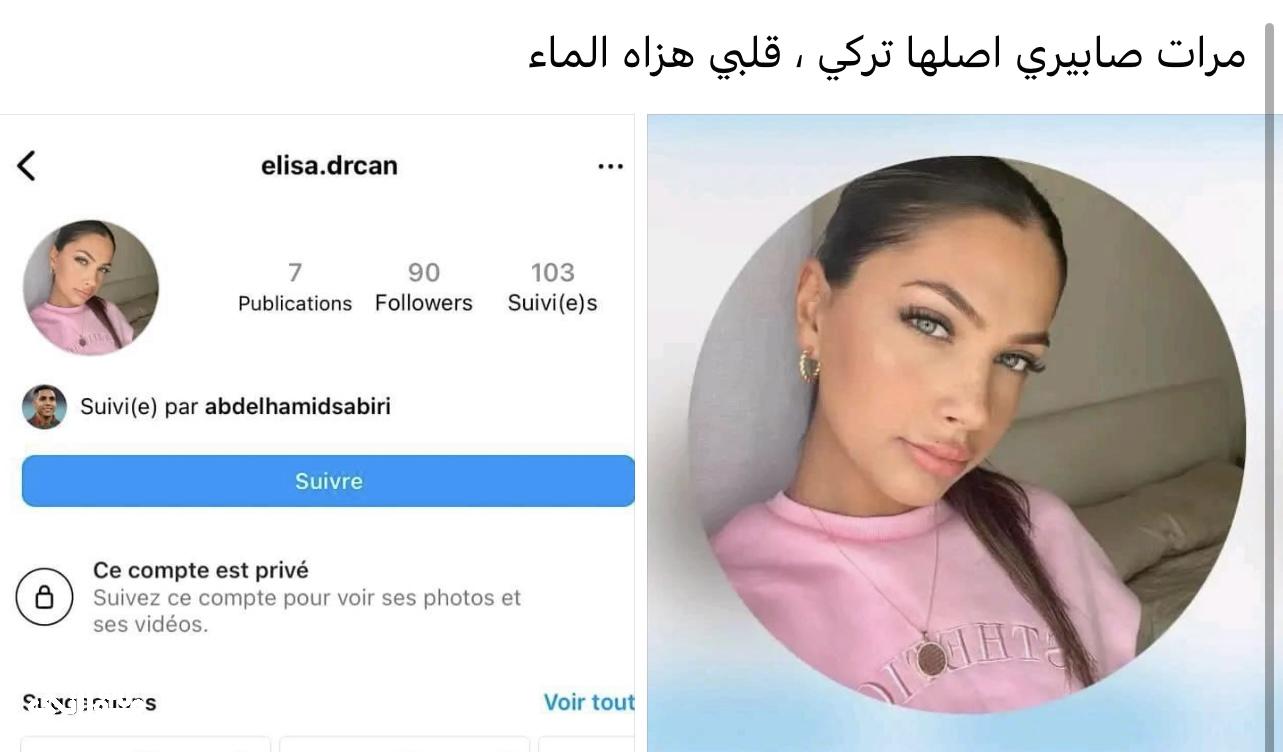Open the three-dots more options menu
The width and height of the screenshot is (1283, 752).
(x=610, y=166)
